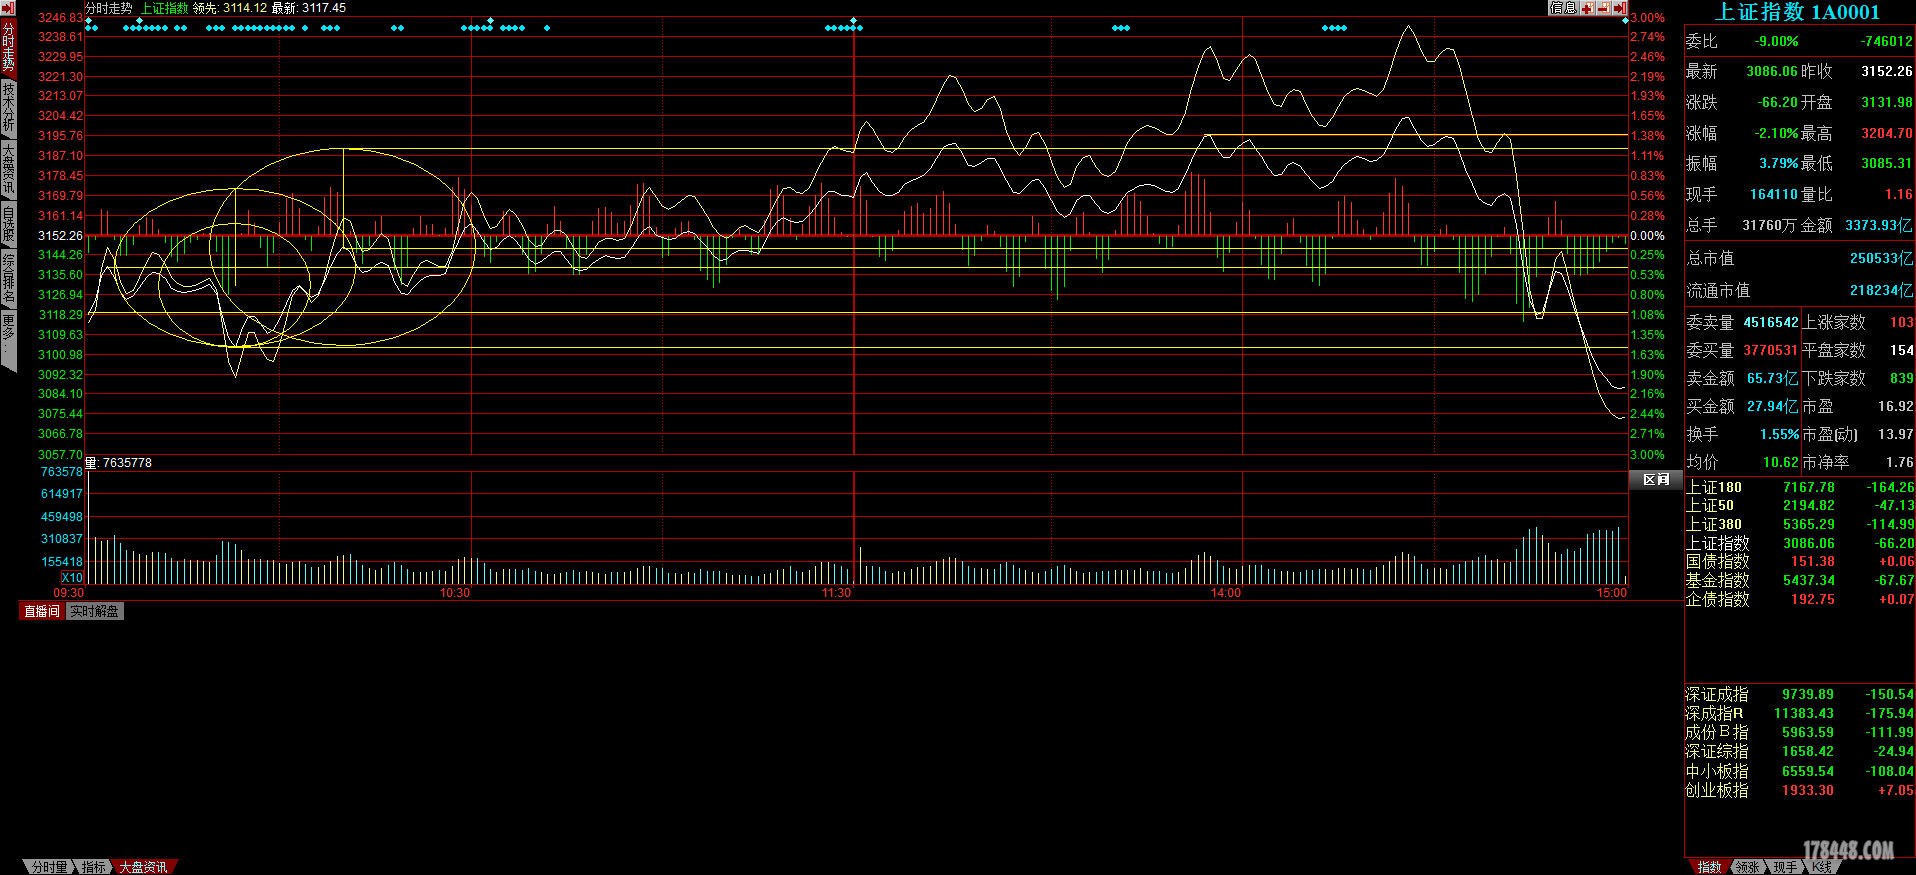
Task: Collapse the right panel using the arrow icon
Action: [1620, 8]
